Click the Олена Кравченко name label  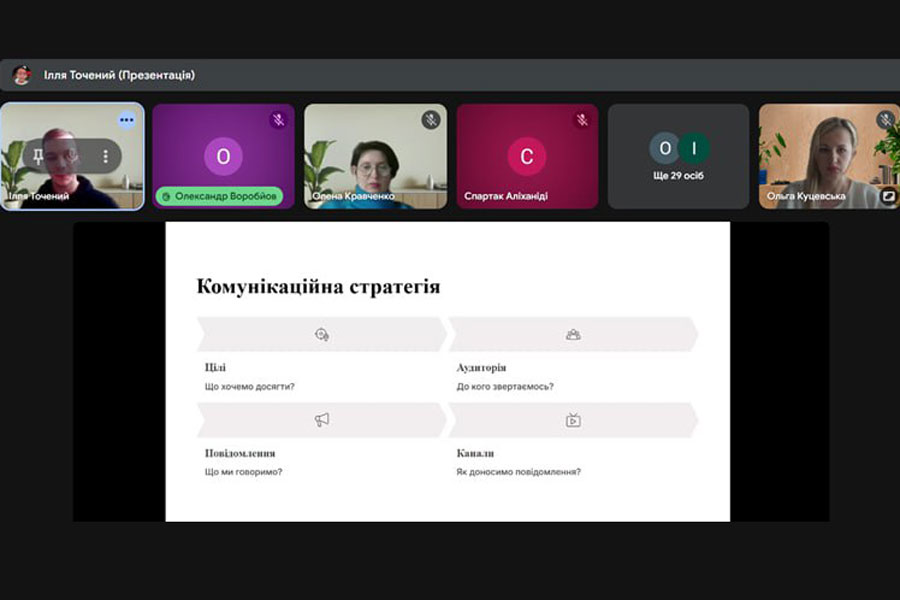tap(353, 196)
